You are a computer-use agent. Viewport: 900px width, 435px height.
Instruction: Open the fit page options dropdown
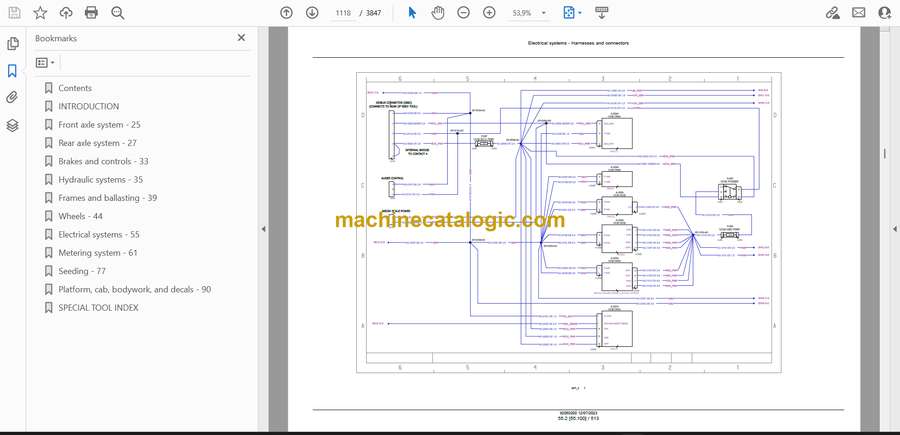(x=572, y=13)
